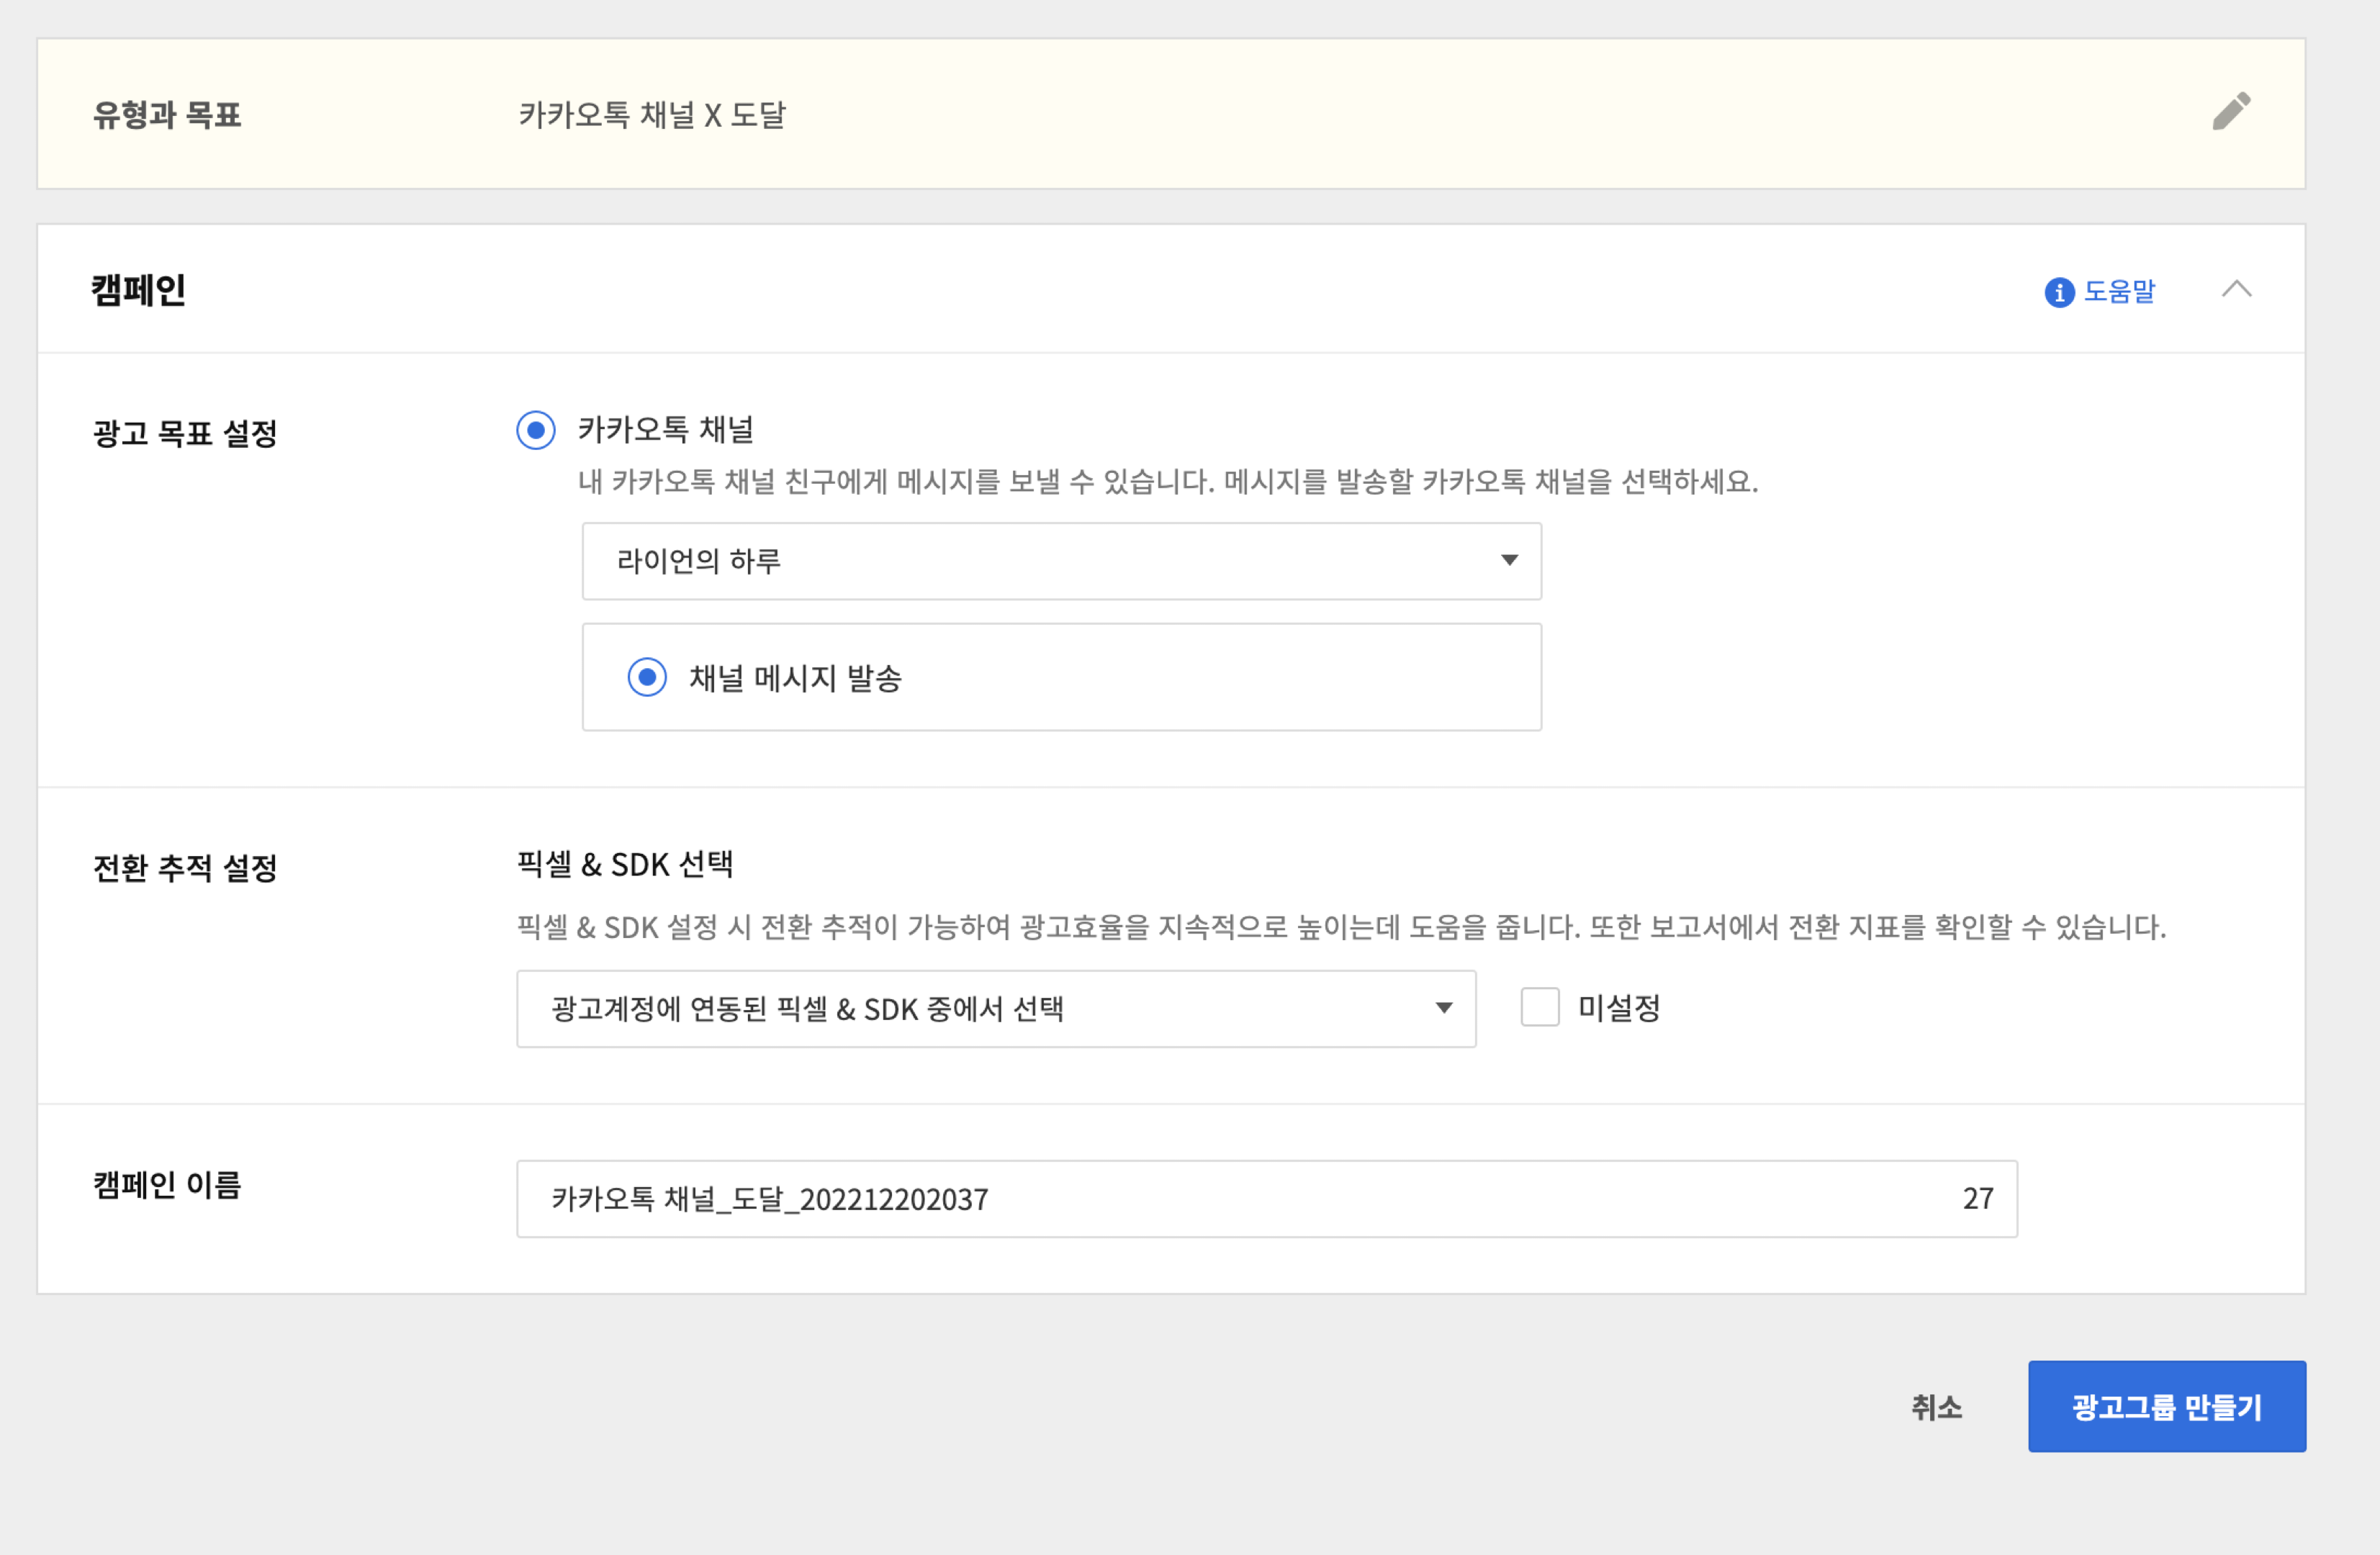2380x1555 pixels.
Task: Click the 유형과 목표 label
Action: (167, 115)
